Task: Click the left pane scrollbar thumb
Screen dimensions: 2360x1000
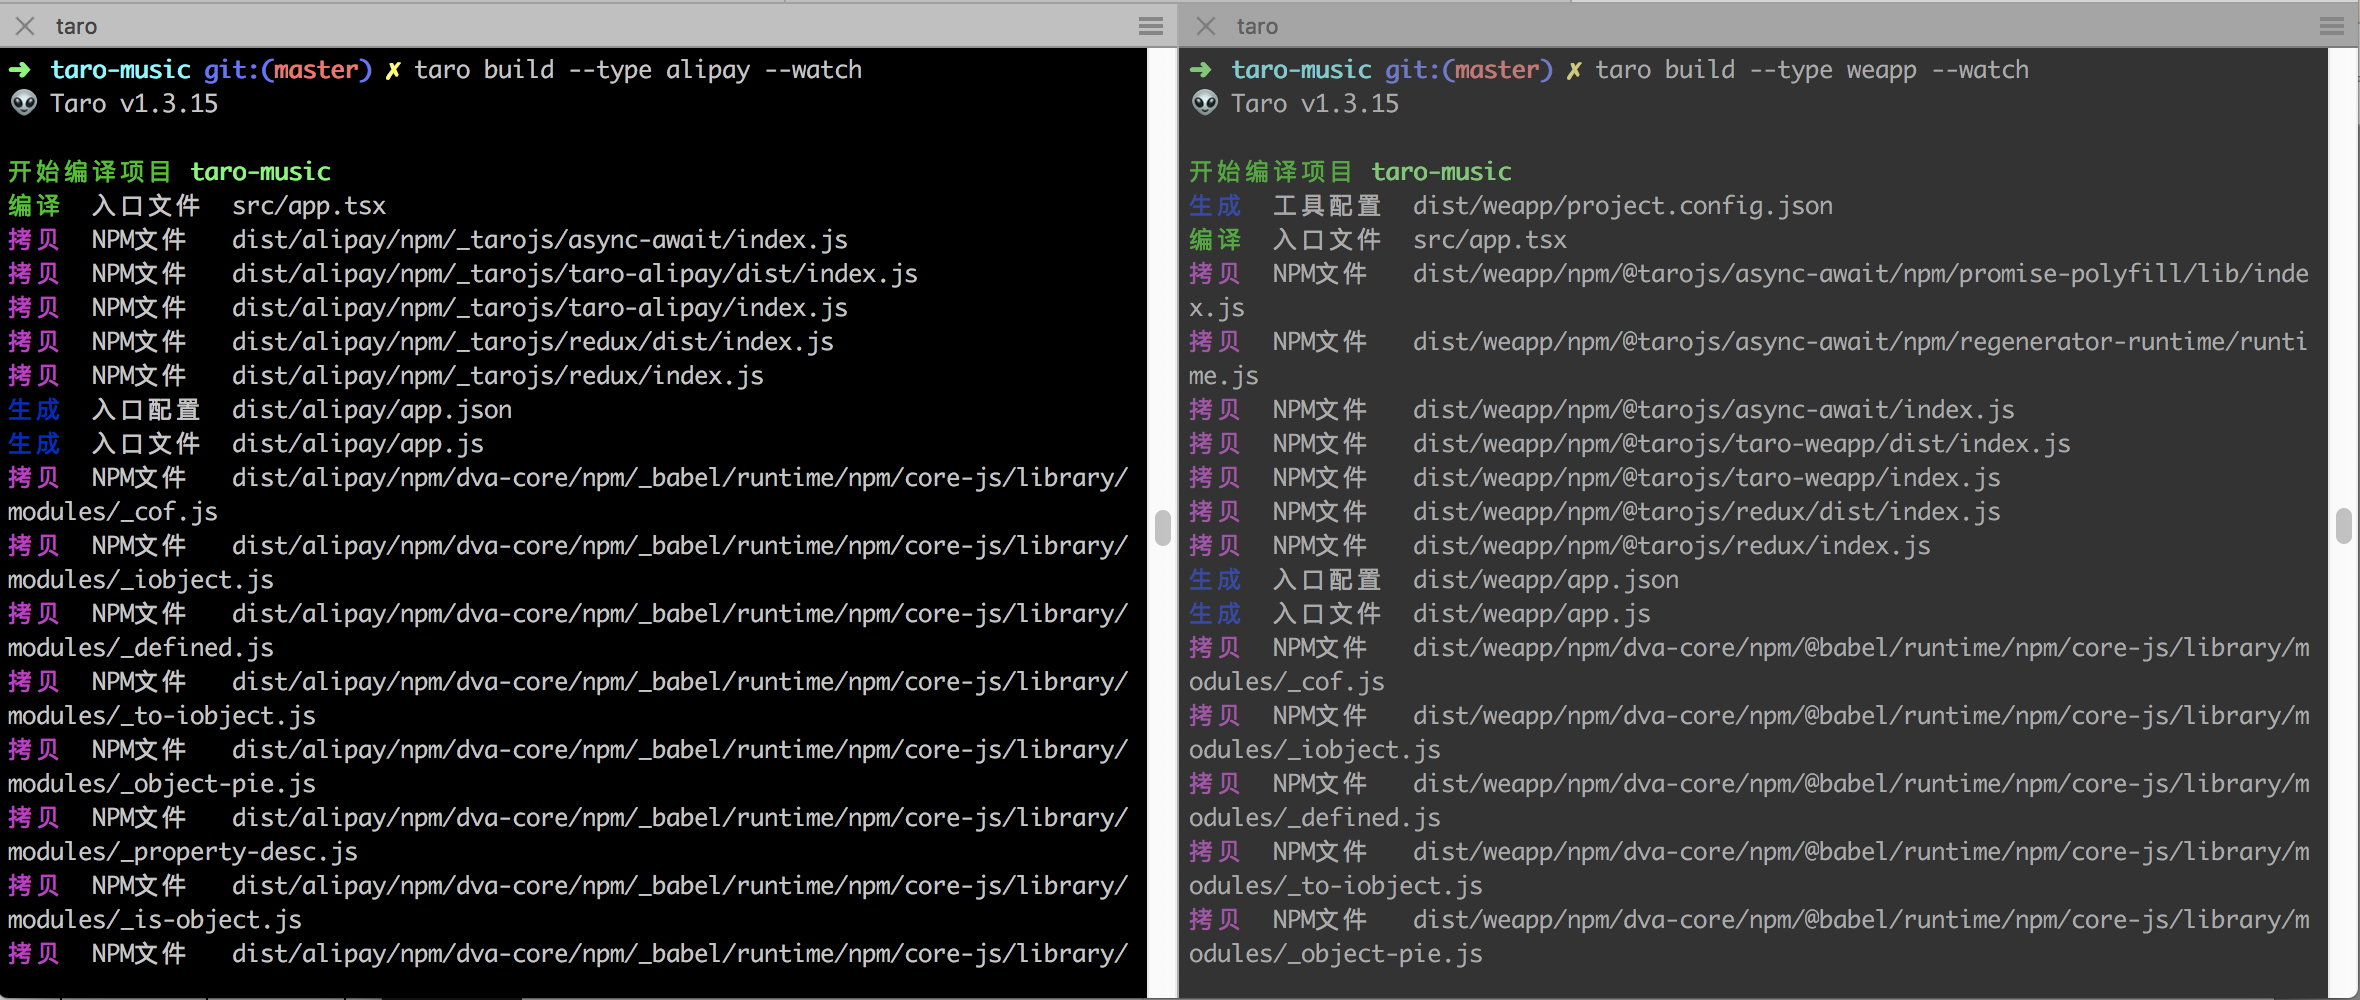Action: 1162,527
